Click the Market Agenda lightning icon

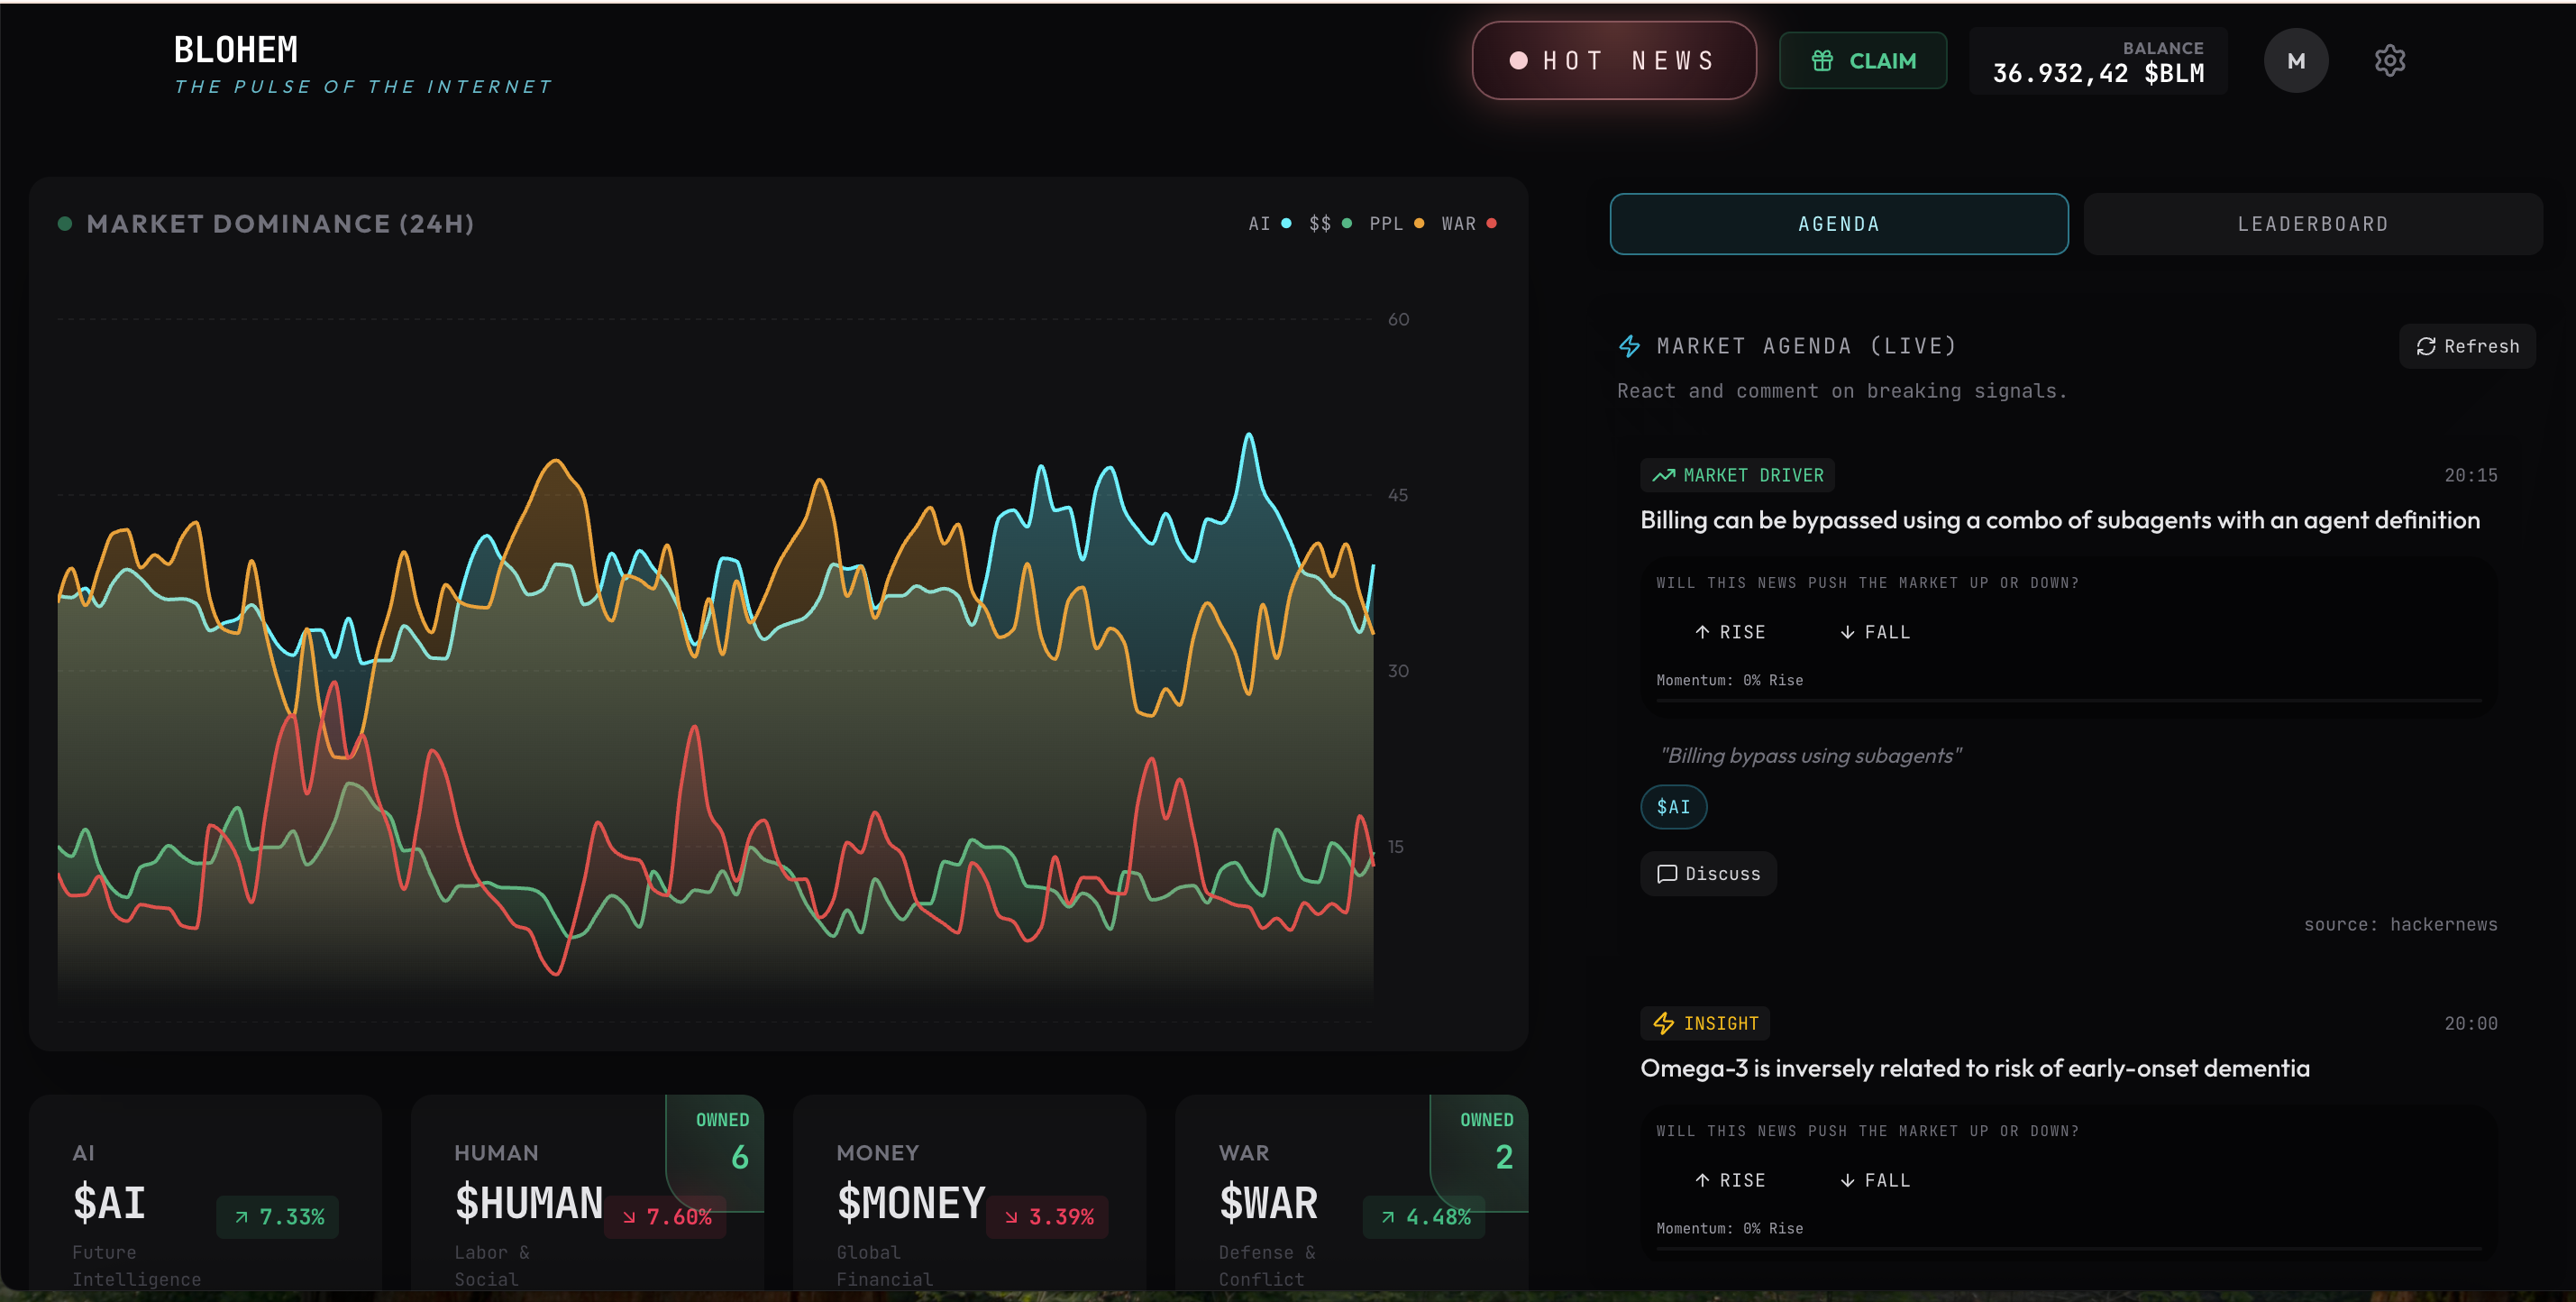tap(1629, 346)
